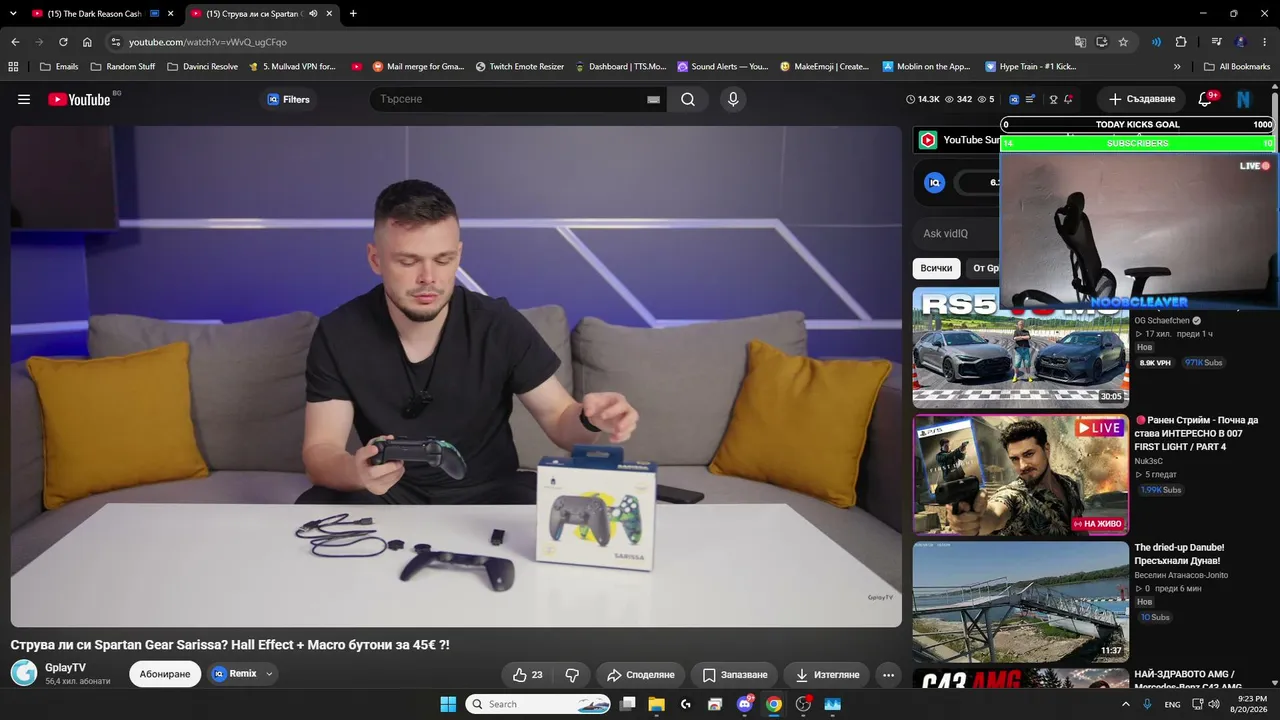
Task: Open the Twitch Emote Resizer bookmark
Action: [520, 67]
